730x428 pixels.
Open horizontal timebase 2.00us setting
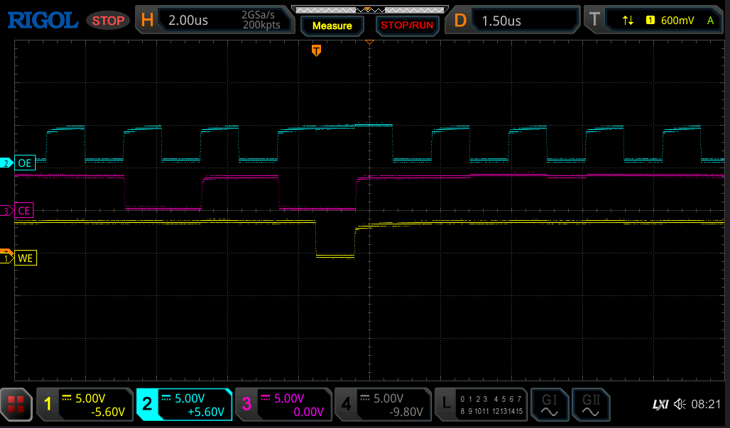(x=188, y=20)
